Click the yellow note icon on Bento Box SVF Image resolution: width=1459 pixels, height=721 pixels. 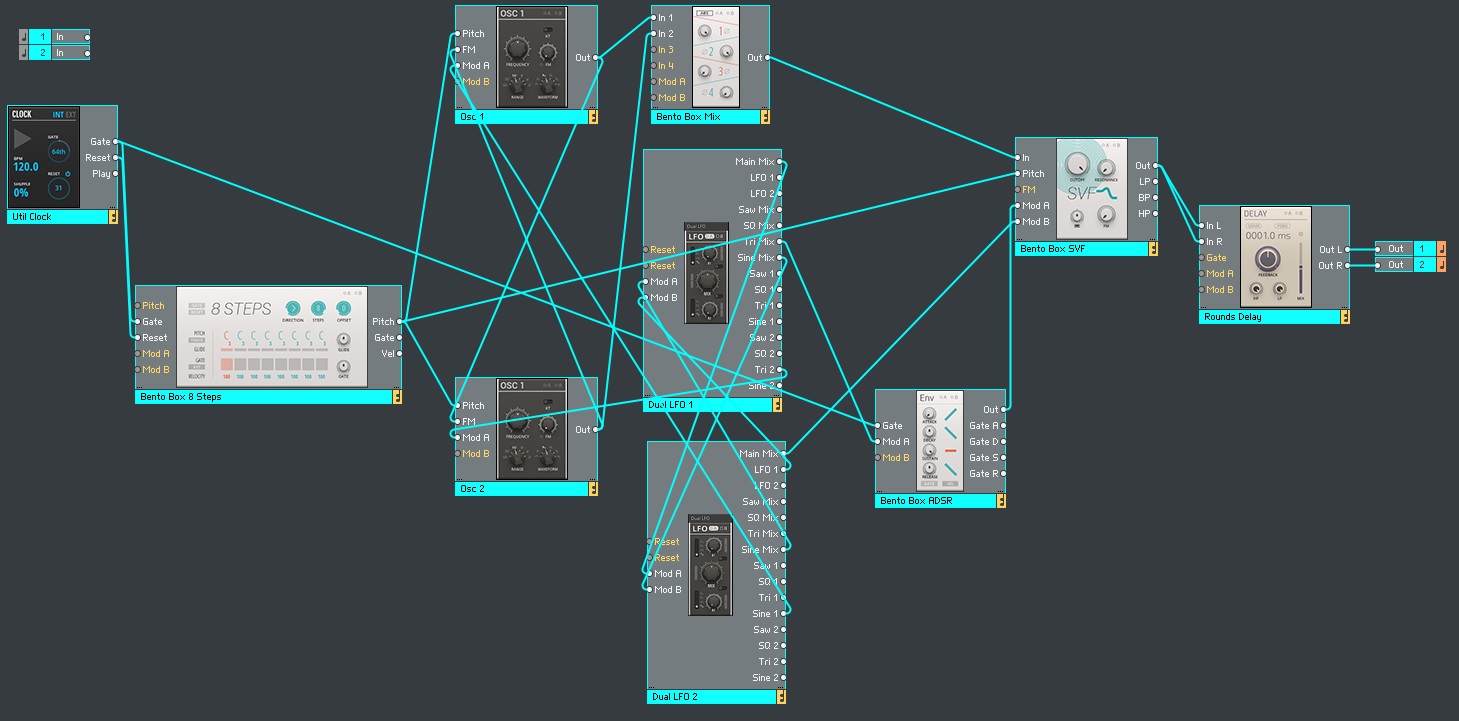[x=1153, y=248]
